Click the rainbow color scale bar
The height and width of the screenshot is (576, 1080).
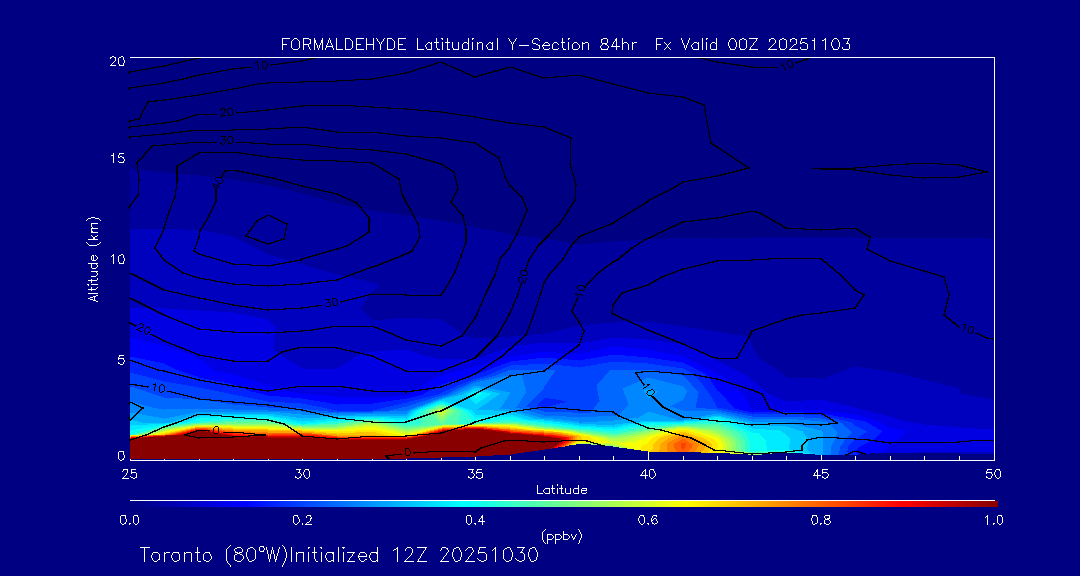[563, 504]
